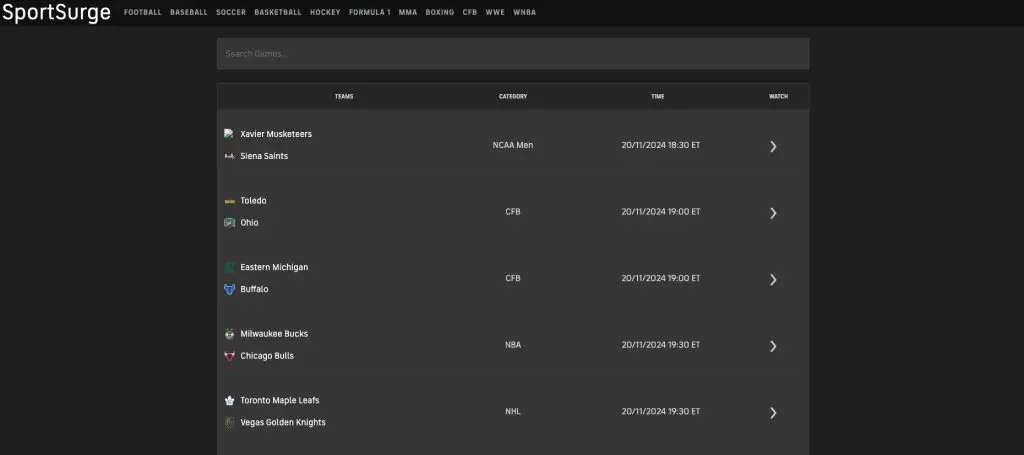Open the SportSurge home logo
This screenshot has height=455, width=1024.
(x=56, y=12)
